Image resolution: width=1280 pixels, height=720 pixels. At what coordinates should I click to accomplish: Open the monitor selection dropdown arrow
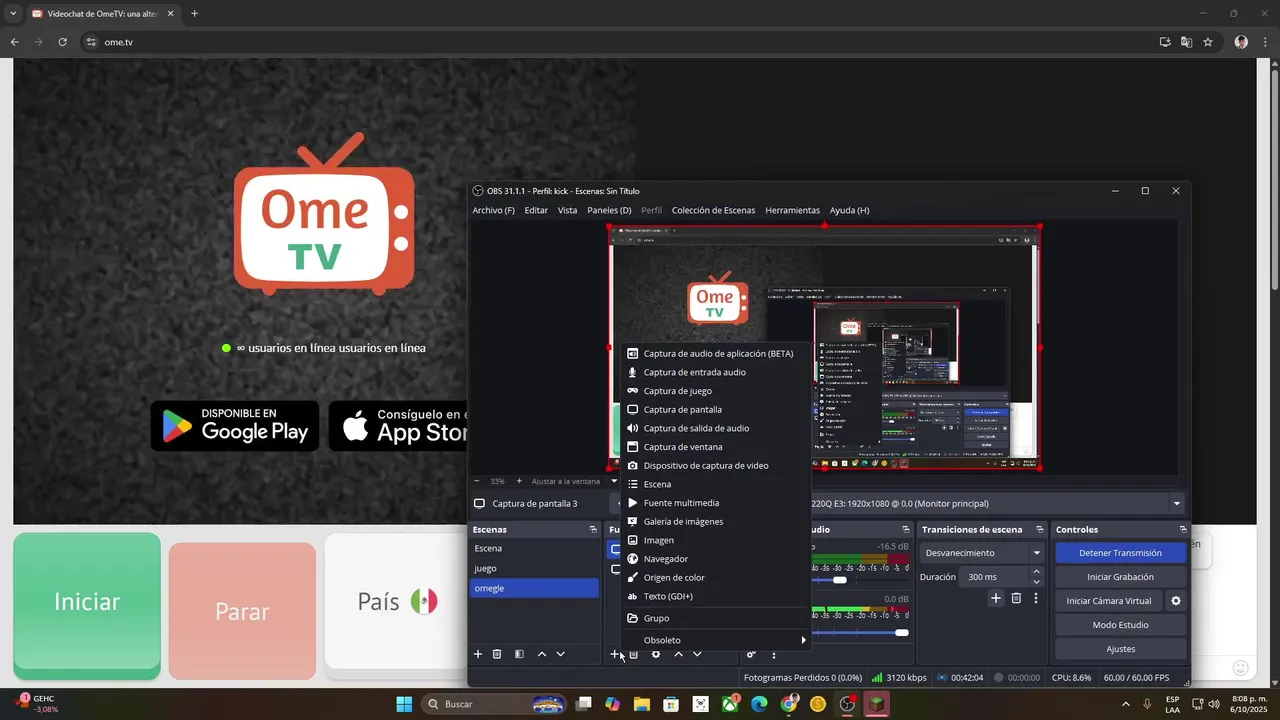point(1177,504)
